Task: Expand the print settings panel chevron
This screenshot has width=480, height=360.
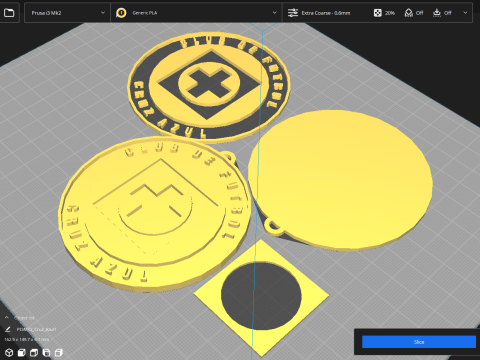Action: [465, 13]
